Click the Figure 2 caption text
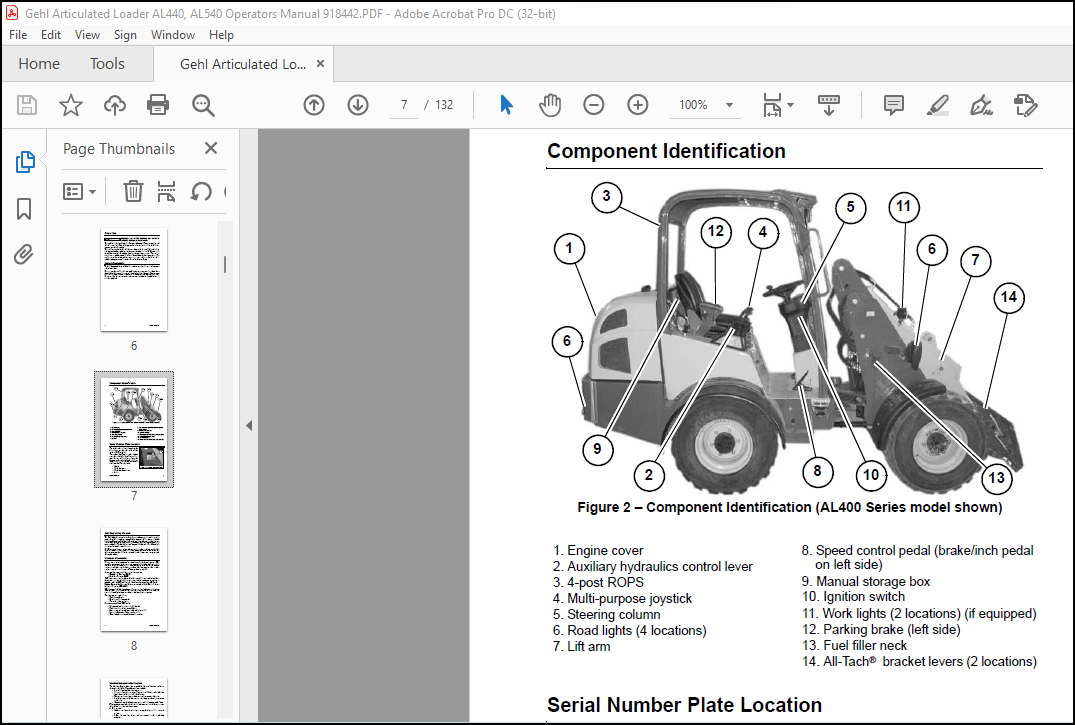 (x=790, y=507)
